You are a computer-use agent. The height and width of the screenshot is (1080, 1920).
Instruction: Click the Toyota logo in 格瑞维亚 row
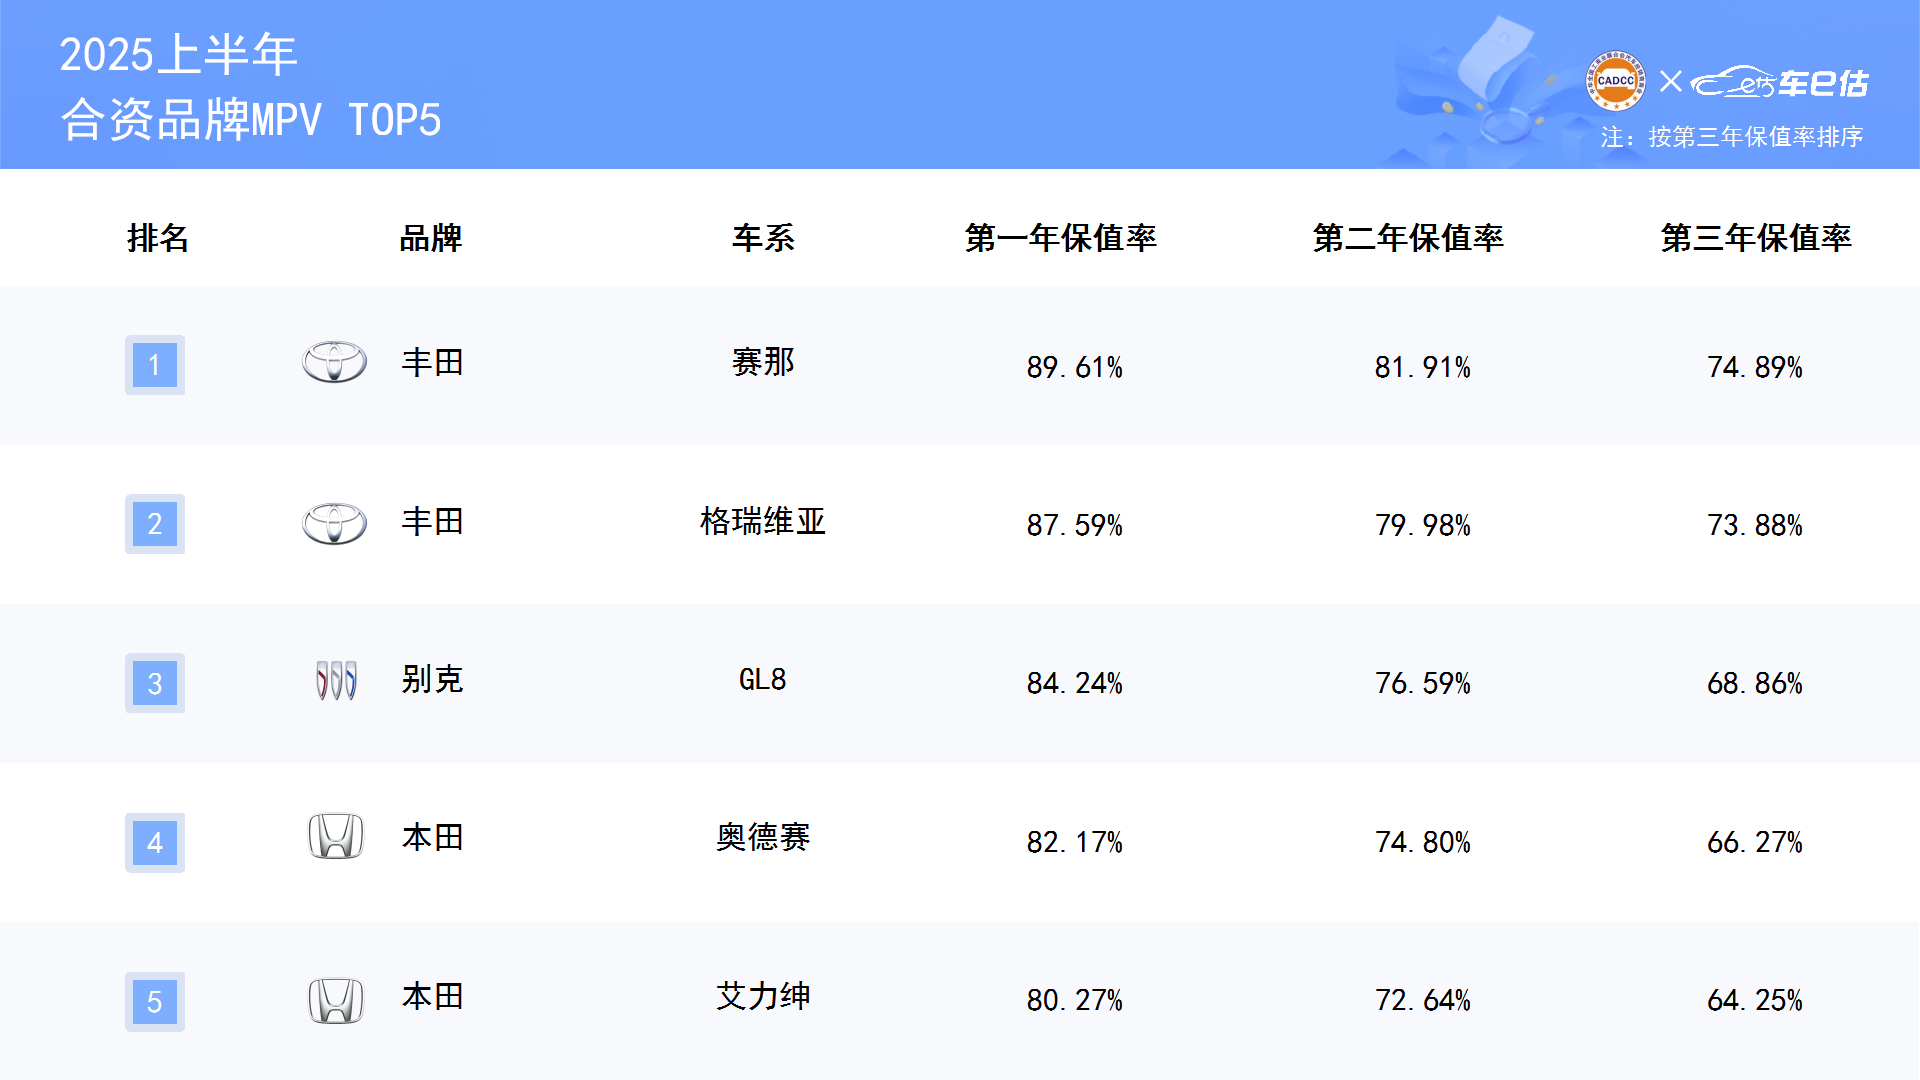click(334, 522)
